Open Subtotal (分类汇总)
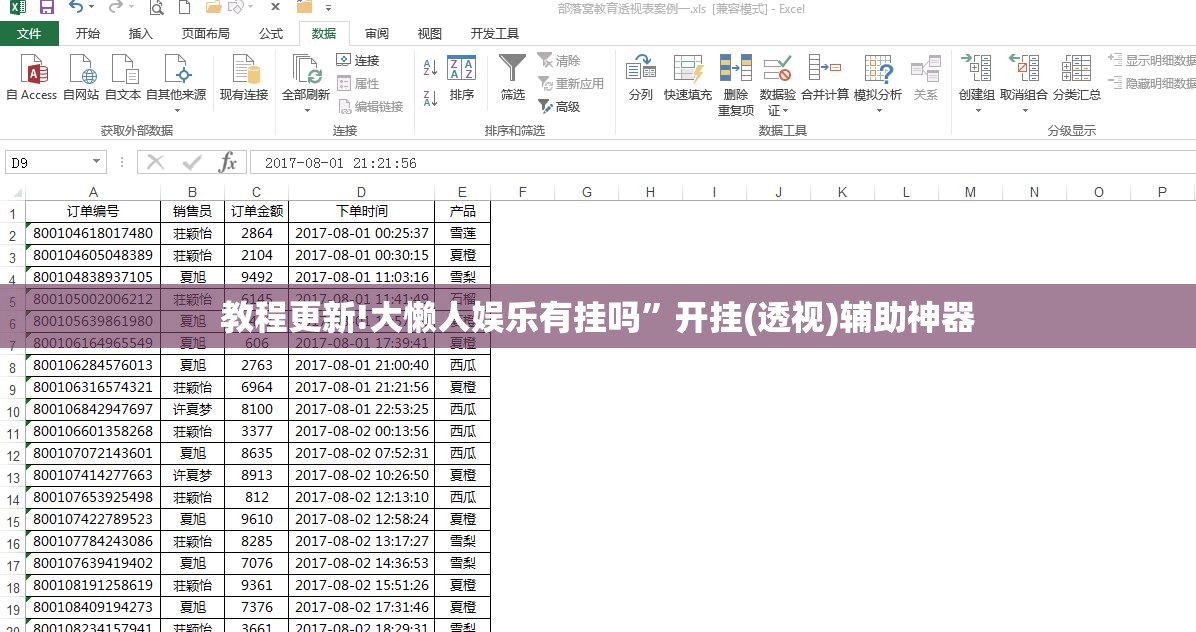The width and height of the screenshot is (1196, 632). (x=1076, y=77)
